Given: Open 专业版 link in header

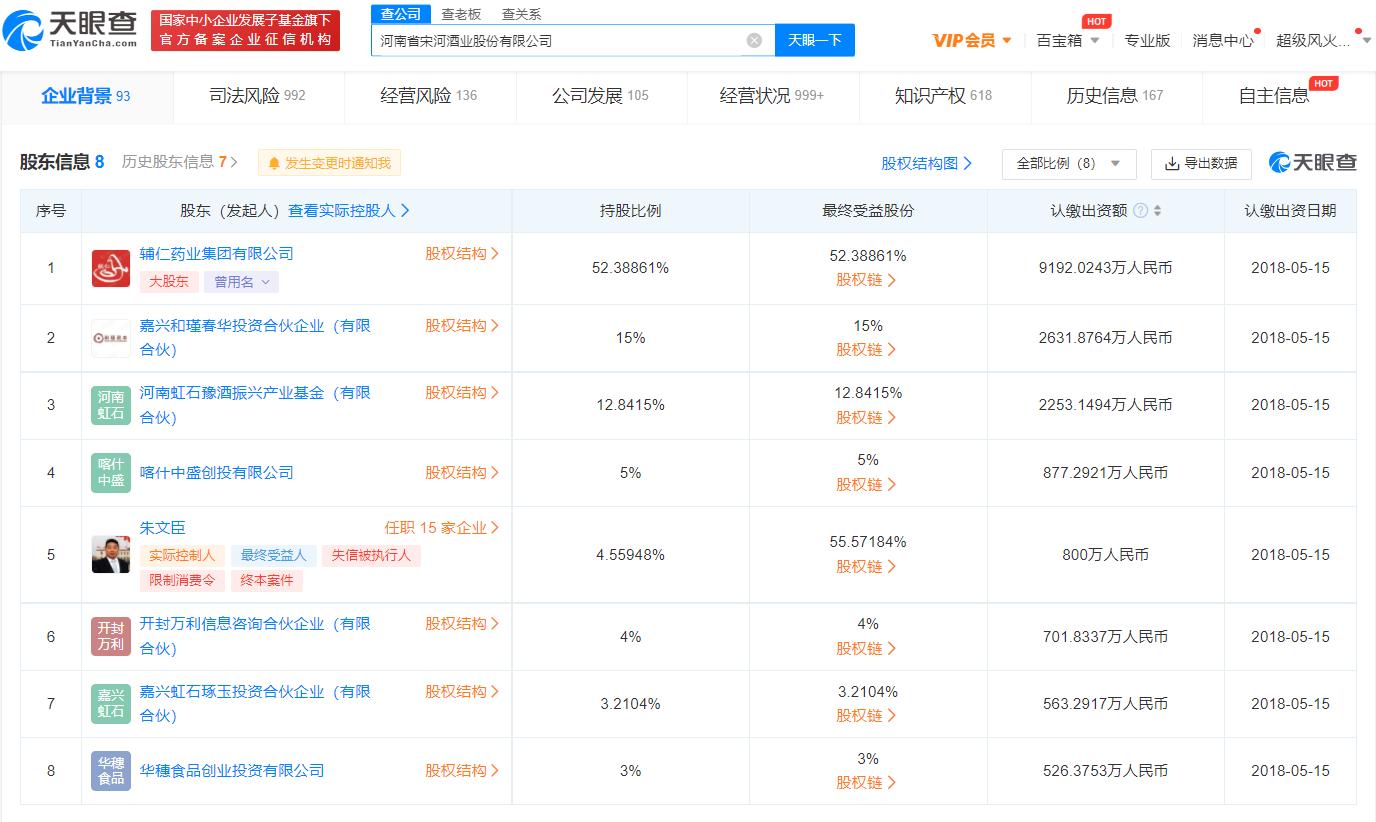Looking at the screenshot, I should pos(1147,40).
